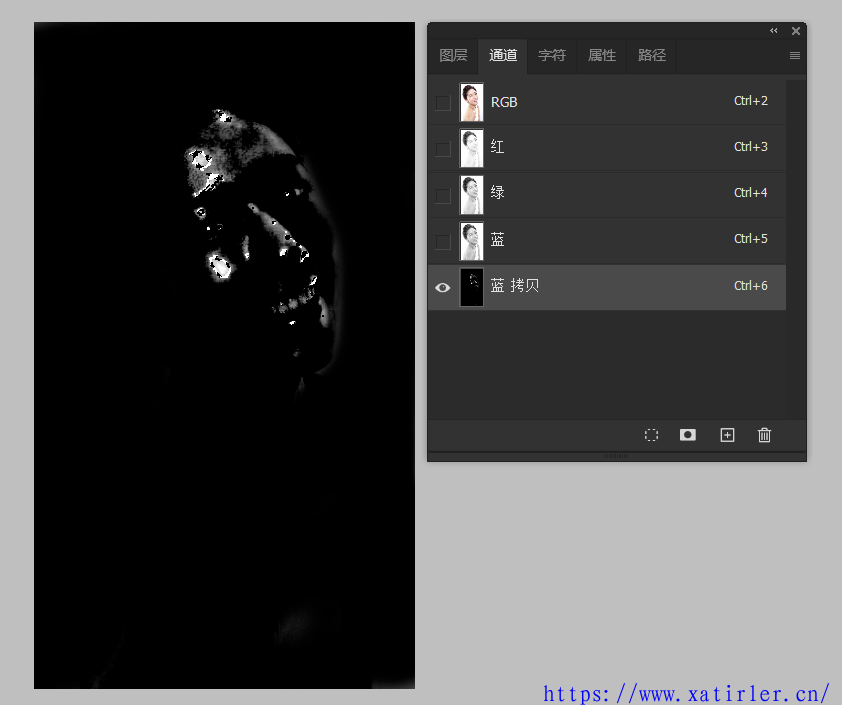Select the 蓝 拷贝 channel name
The width and height of the screenshot is (842, 705).
pos(514,286)
